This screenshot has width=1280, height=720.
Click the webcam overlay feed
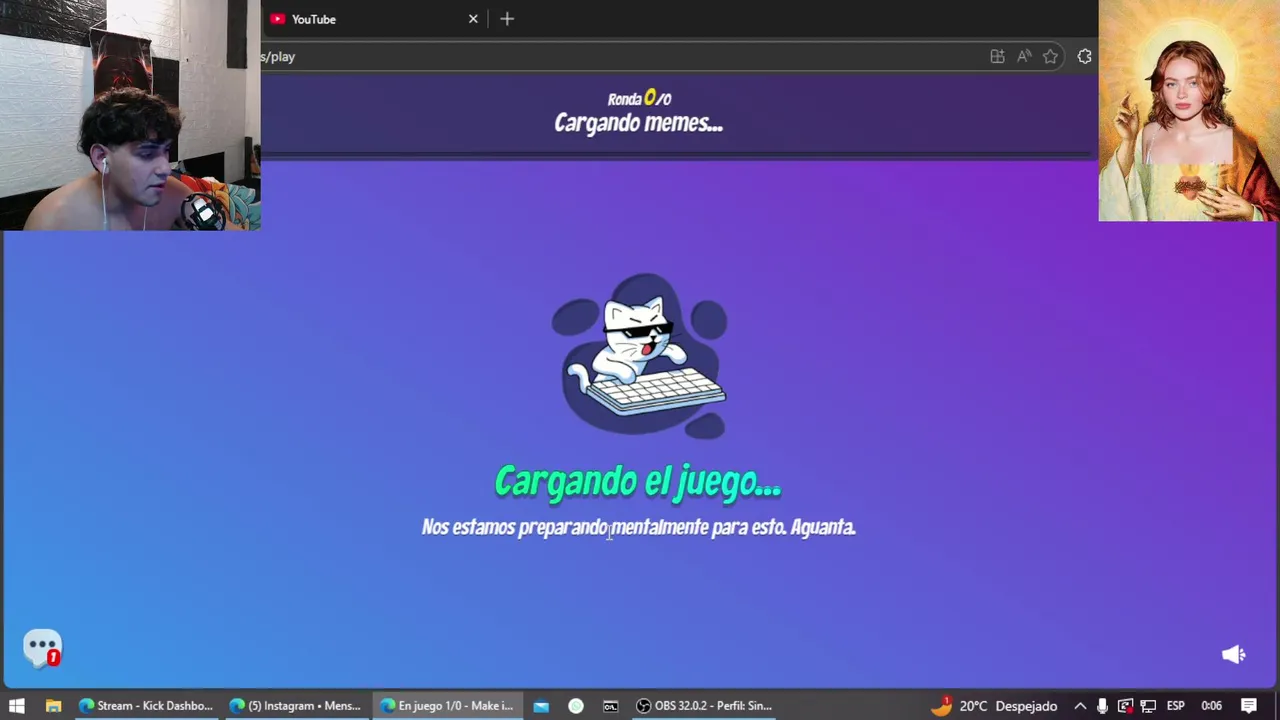[x=130, y=115]
